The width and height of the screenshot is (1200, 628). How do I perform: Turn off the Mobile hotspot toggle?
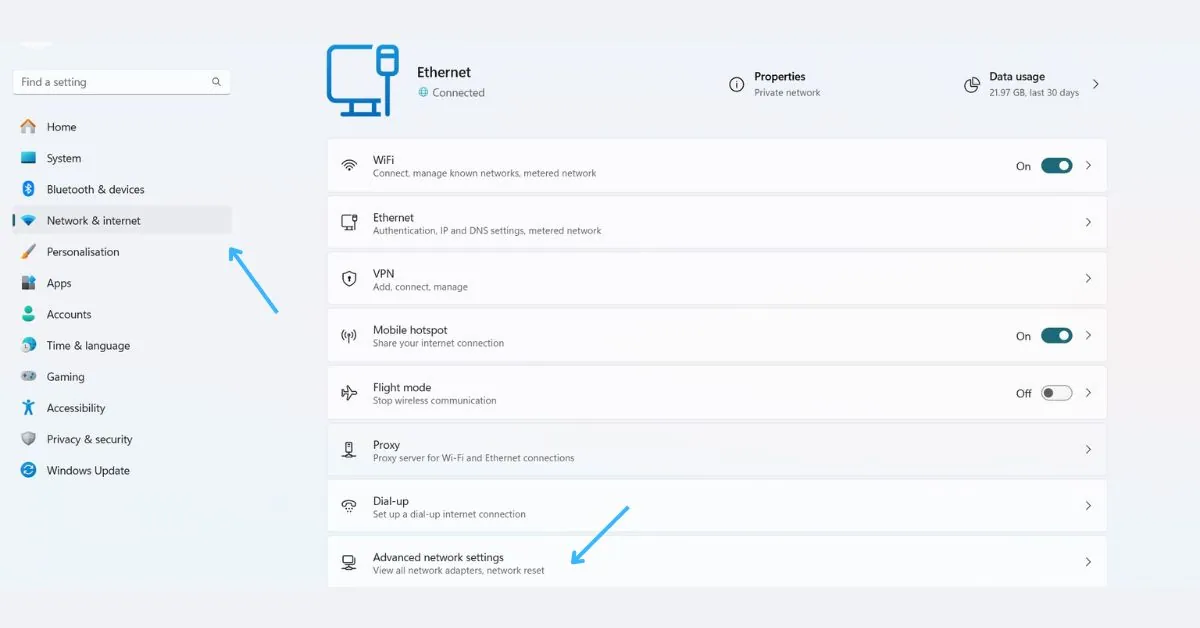1056,336
